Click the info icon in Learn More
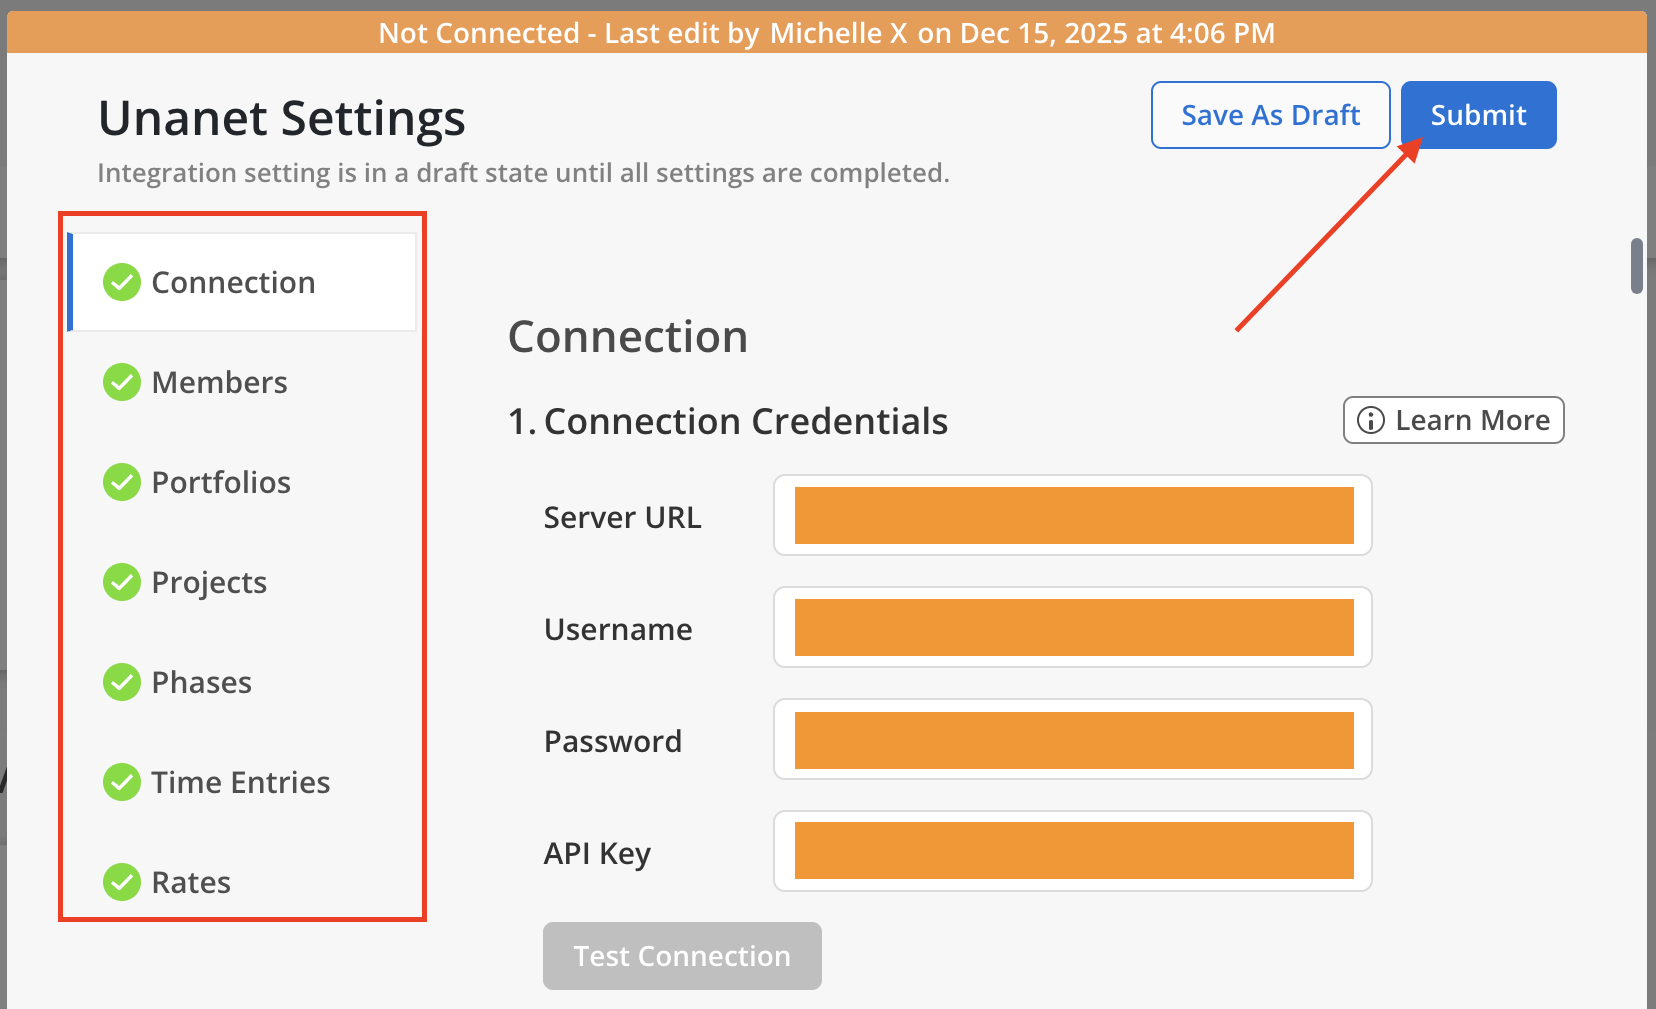1656x1009 pixels. tap(1371, 420)
